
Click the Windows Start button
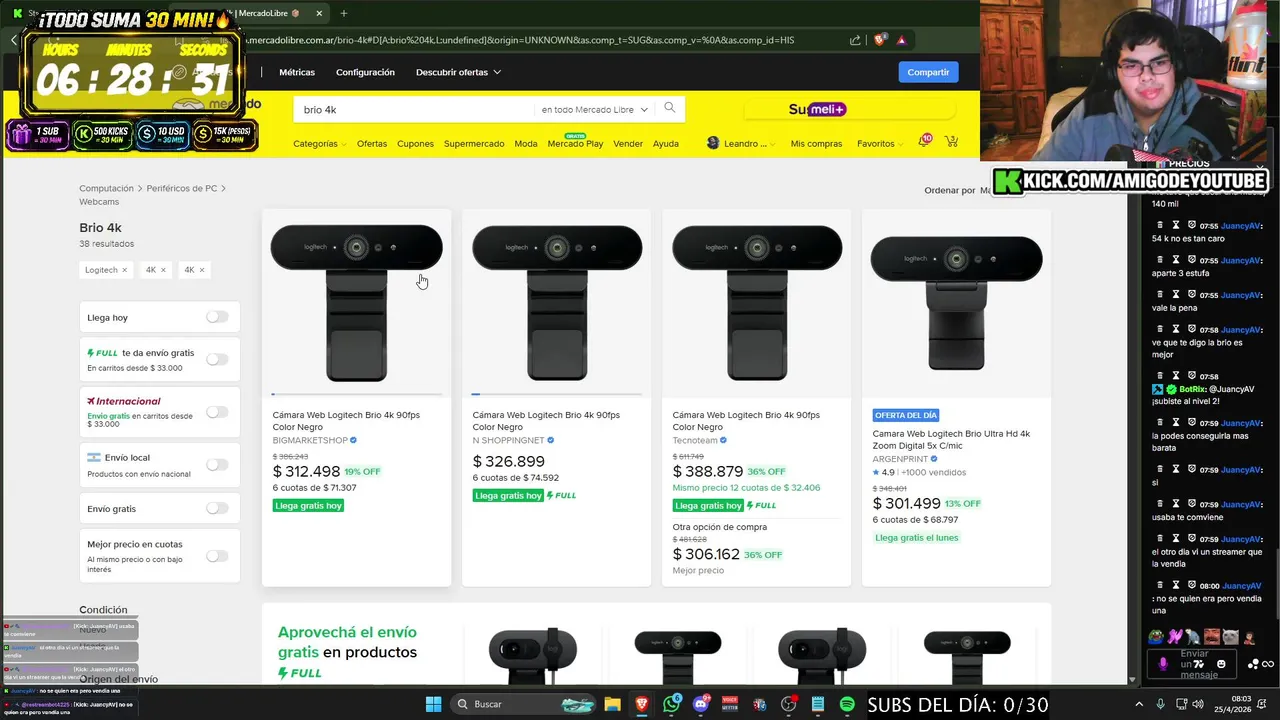click(x=433, y=704)
